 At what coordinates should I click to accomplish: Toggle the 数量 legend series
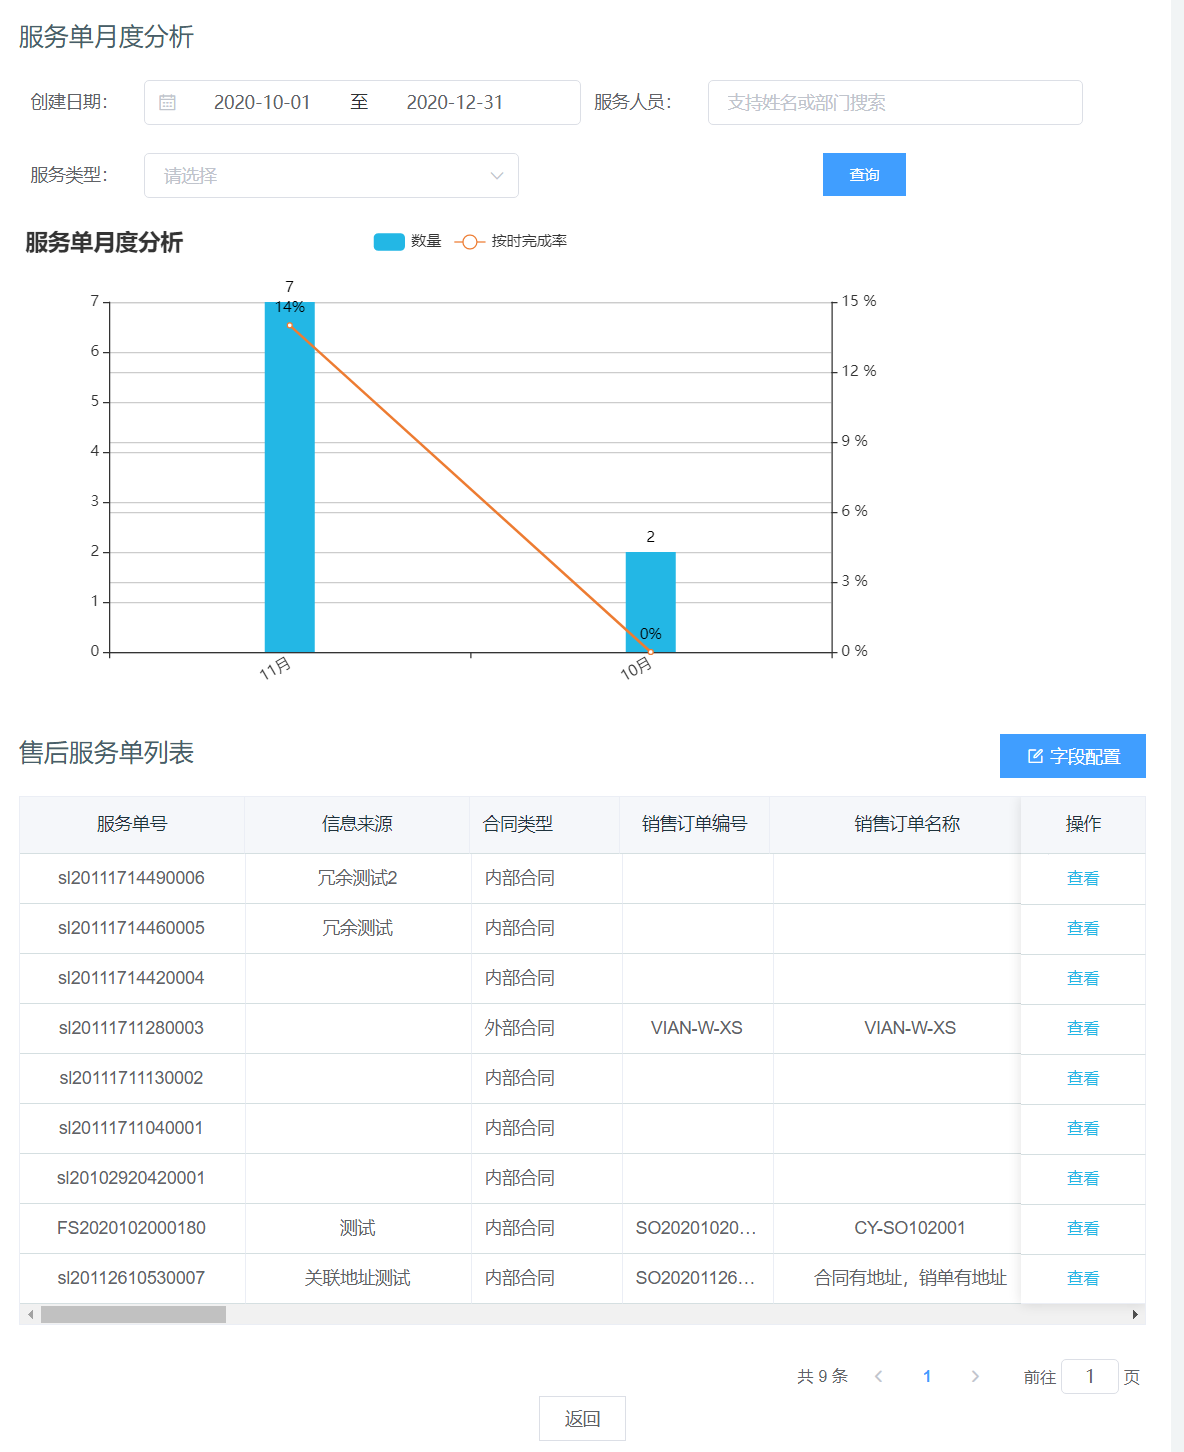point(389,241)
